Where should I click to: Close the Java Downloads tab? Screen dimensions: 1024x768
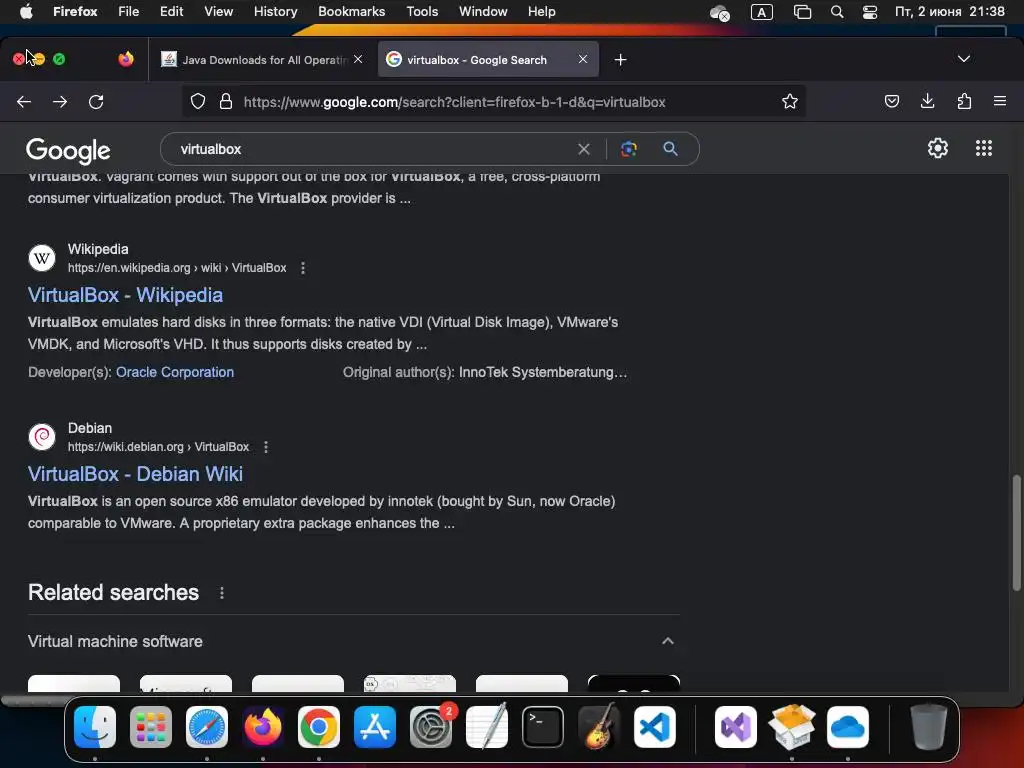358,59
